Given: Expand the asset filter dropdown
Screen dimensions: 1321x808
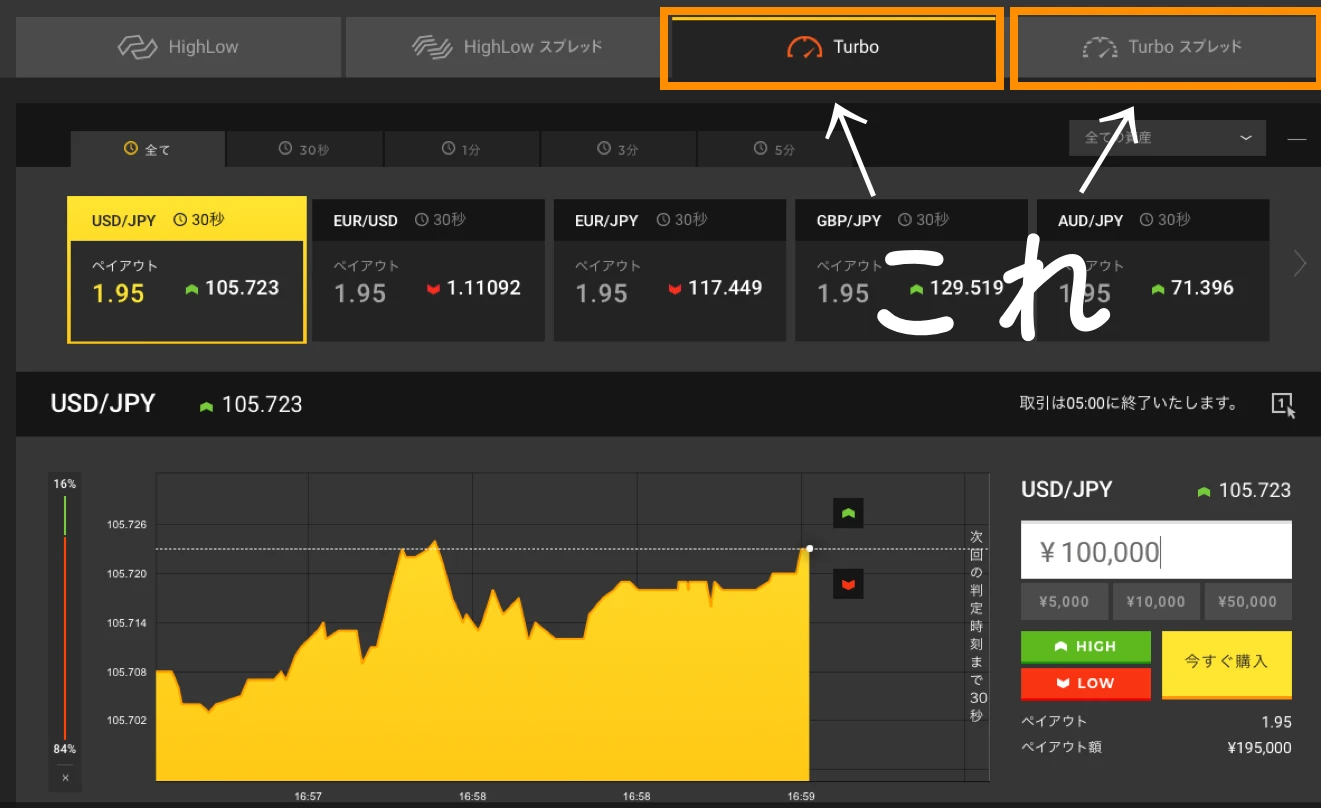Looking at the screenshot, I should coord(1166,138).
